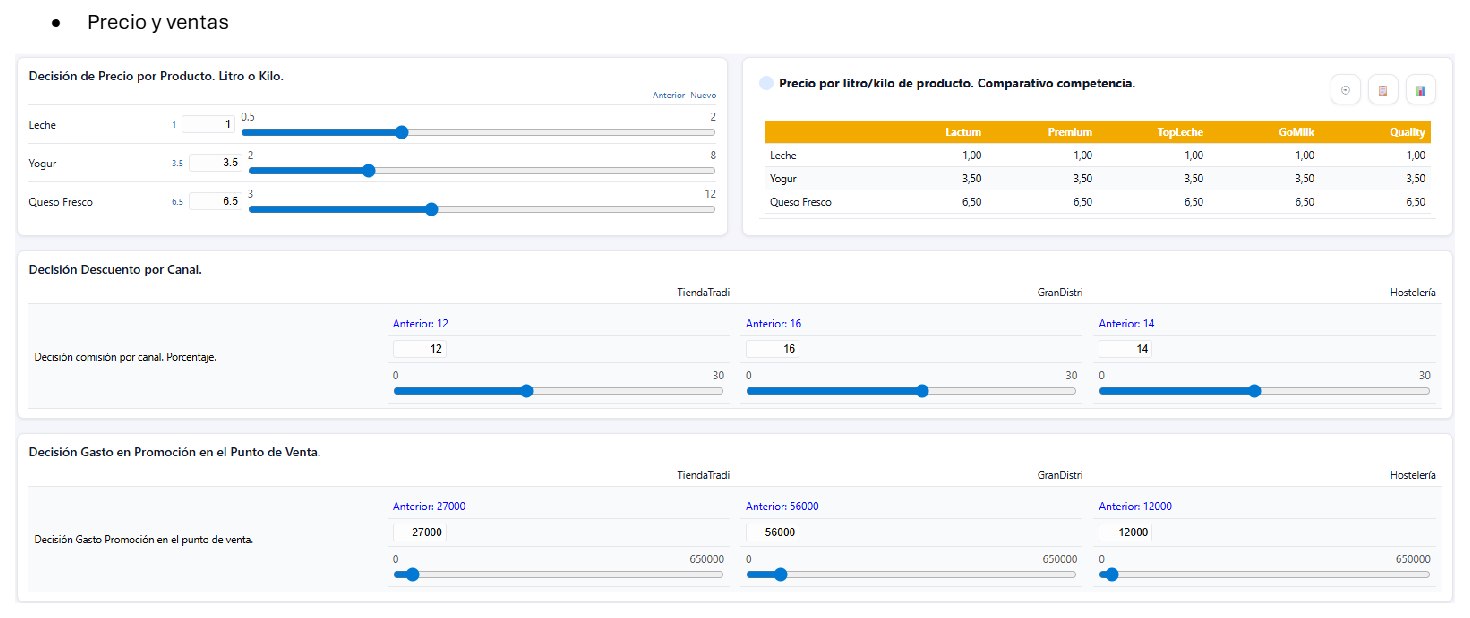Click the TiendaTradi commission percentage slider

(x=558, y=391)
